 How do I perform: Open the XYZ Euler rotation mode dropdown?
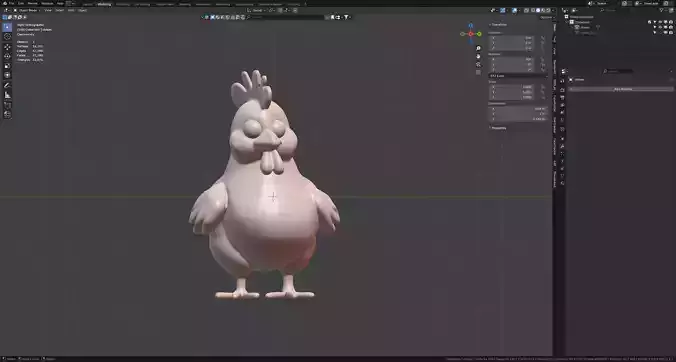point(518,75)
